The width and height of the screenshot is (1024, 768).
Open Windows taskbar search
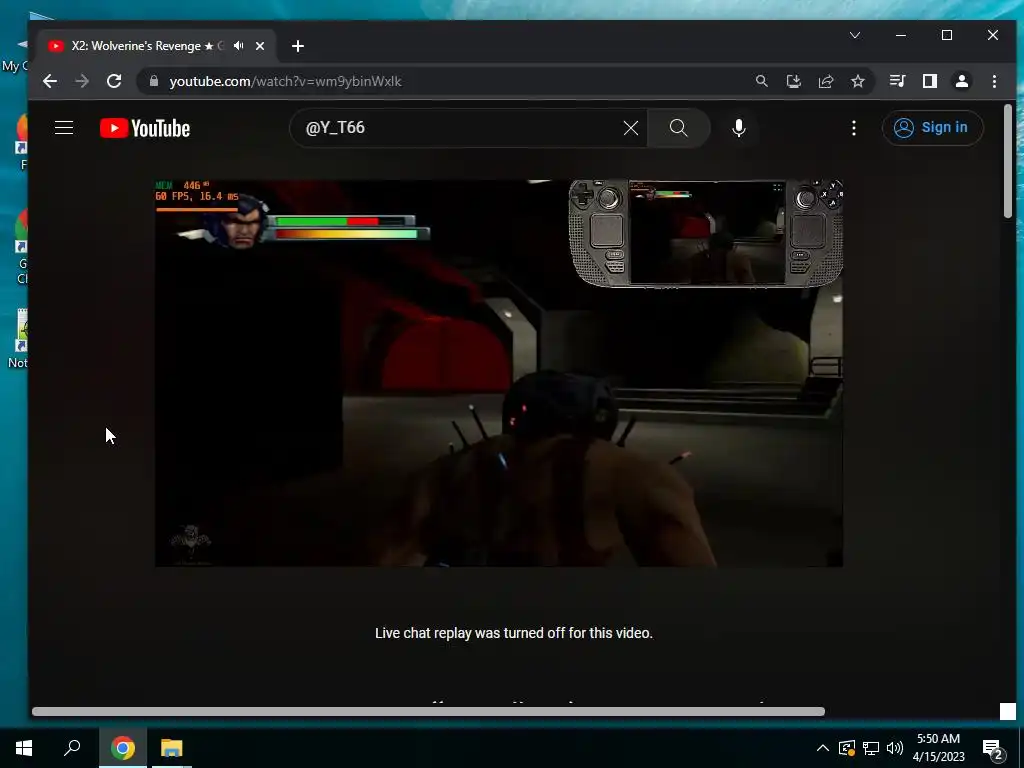pyautogui.click(x=72, y=748)
